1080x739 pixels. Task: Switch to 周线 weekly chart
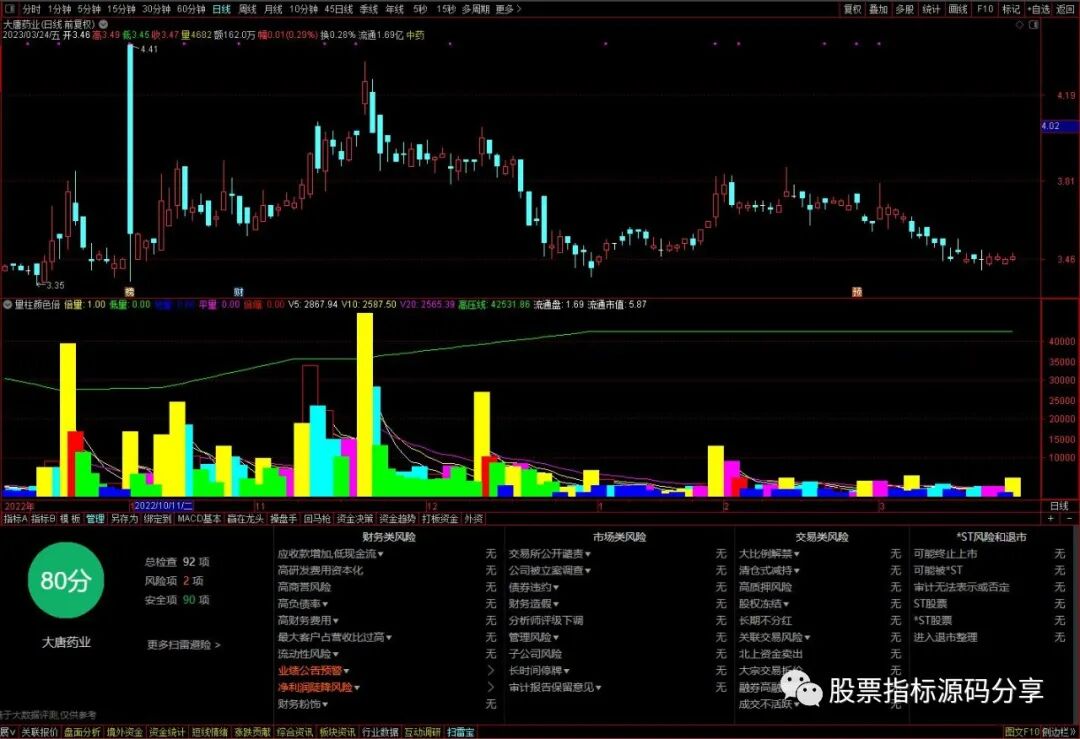pyautogui.click(x=247, y=9)
